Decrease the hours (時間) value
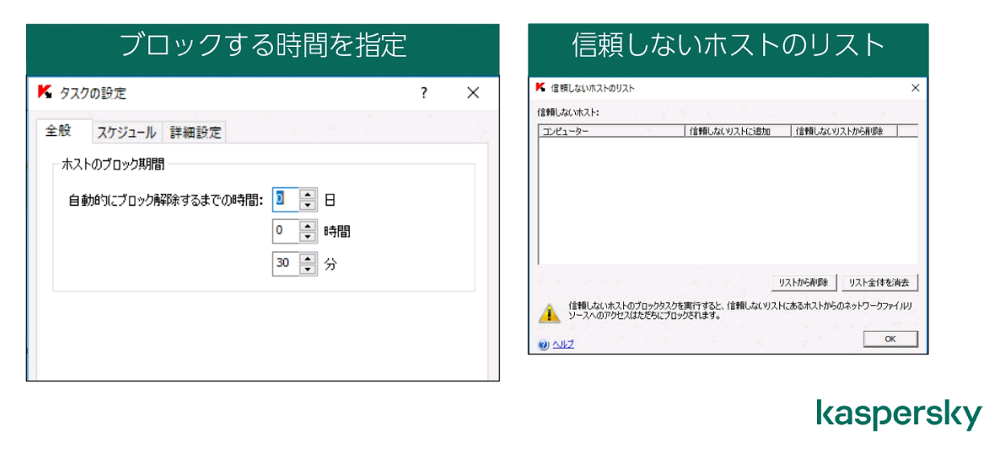This screenshot has height=450, width=1000. pyautogui.click(x=308, y=237)
